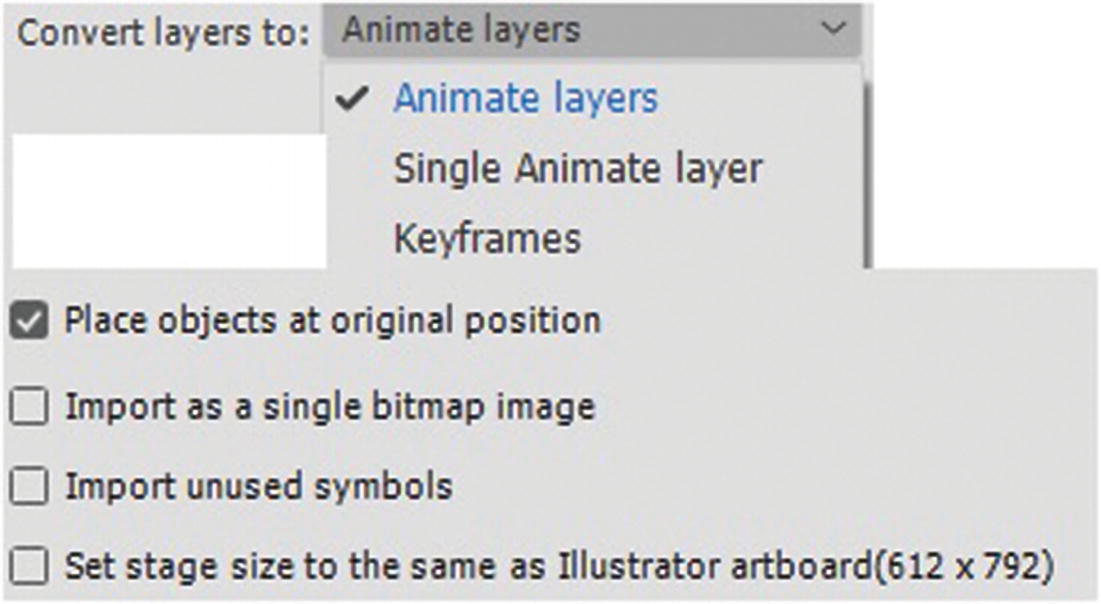Click the currently selected "Animate layers" field

(590, 30)
